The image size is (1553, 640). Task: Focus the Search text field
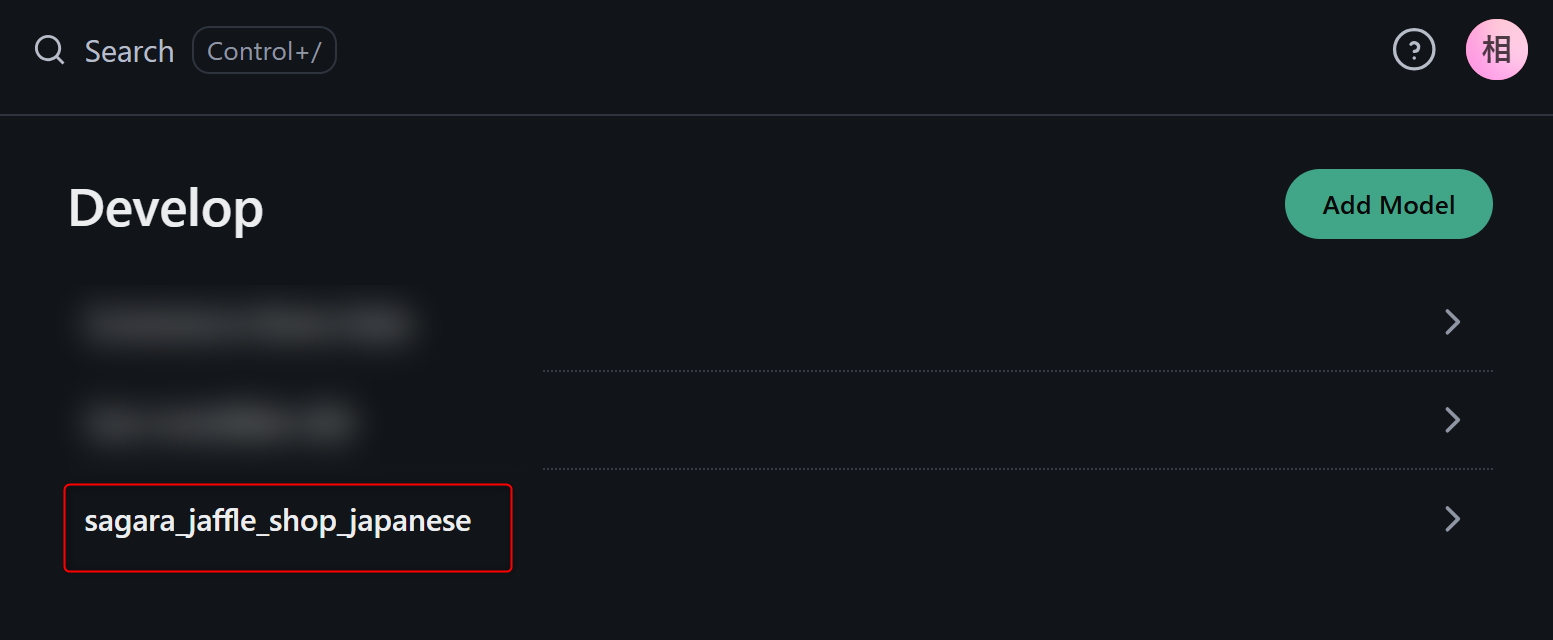click(x=129, y=51)
